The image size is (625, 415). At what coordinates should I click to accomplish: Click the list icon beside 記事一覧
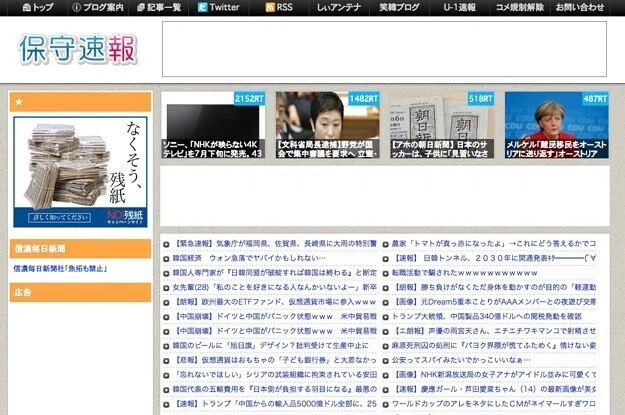tap(141, 7)
